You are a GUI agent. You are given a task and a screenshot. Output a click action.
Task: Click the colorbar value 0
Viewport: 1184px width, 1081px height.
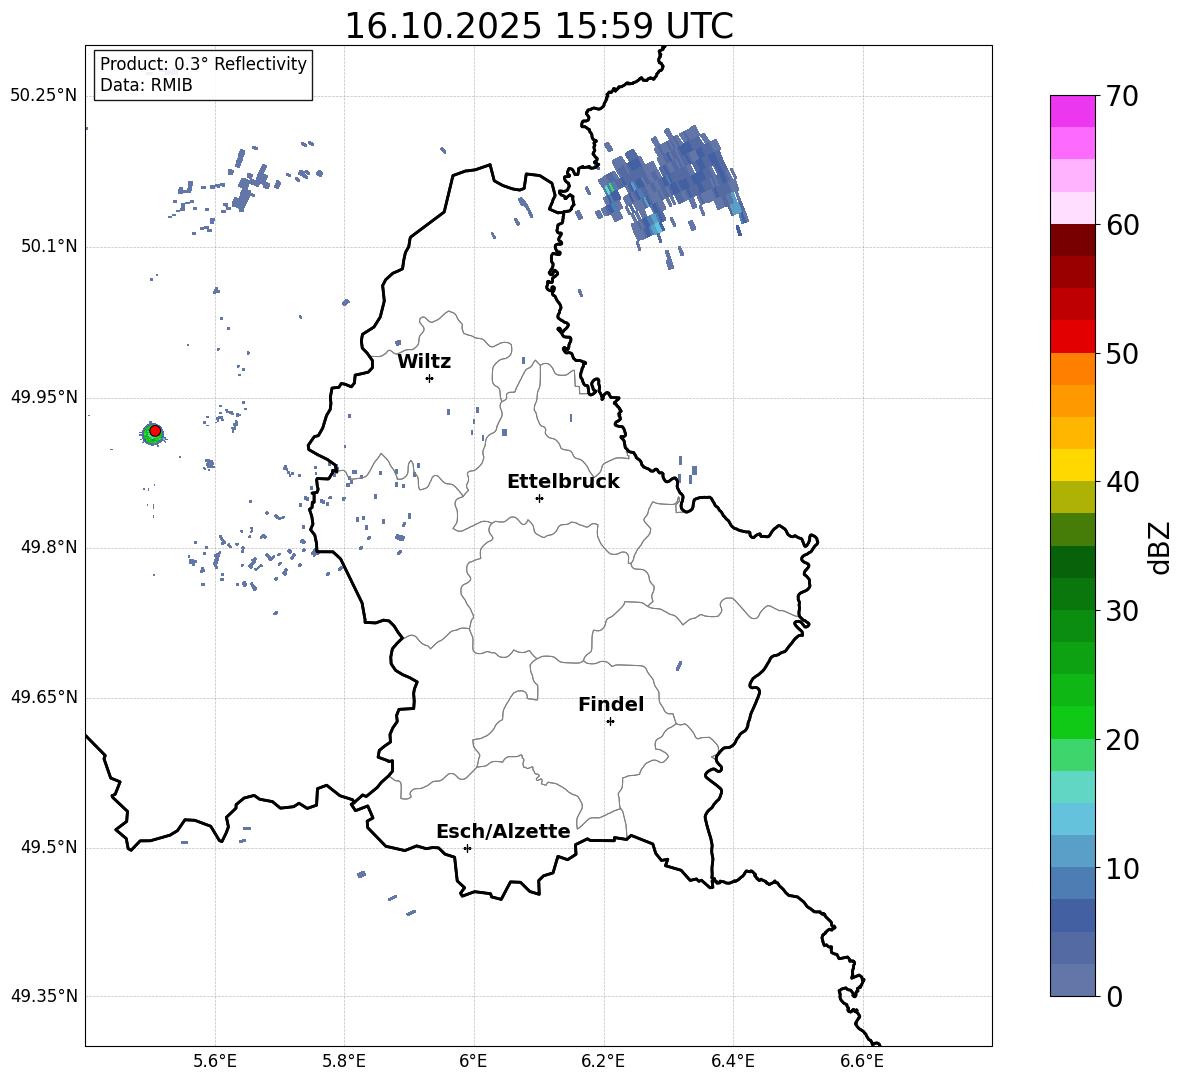[x=1115, y=996]
